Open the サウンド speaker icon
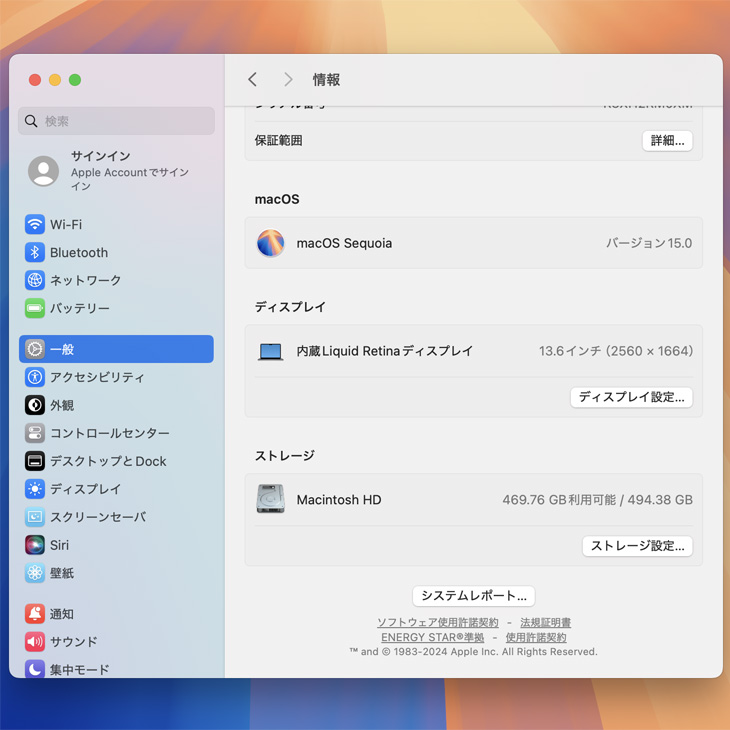The width and height of the screenshot is (730, 730). (x=35, y=642)
